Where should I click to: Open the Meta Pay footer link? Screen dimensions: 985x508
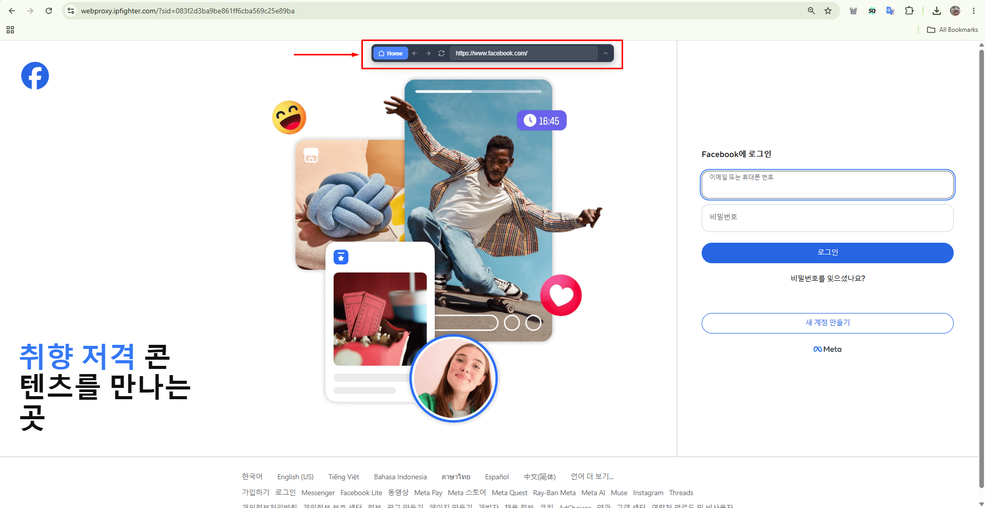428,493
